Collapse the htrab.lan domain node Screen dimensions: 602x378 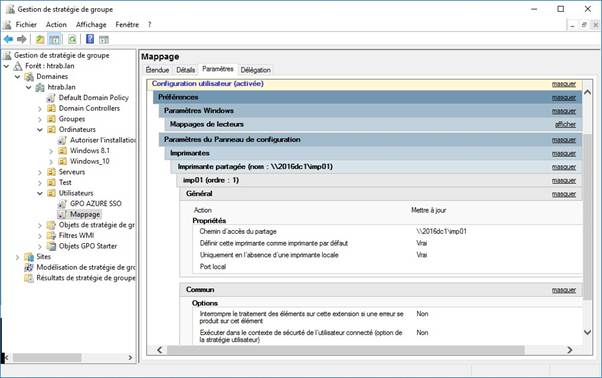point(29,87)
